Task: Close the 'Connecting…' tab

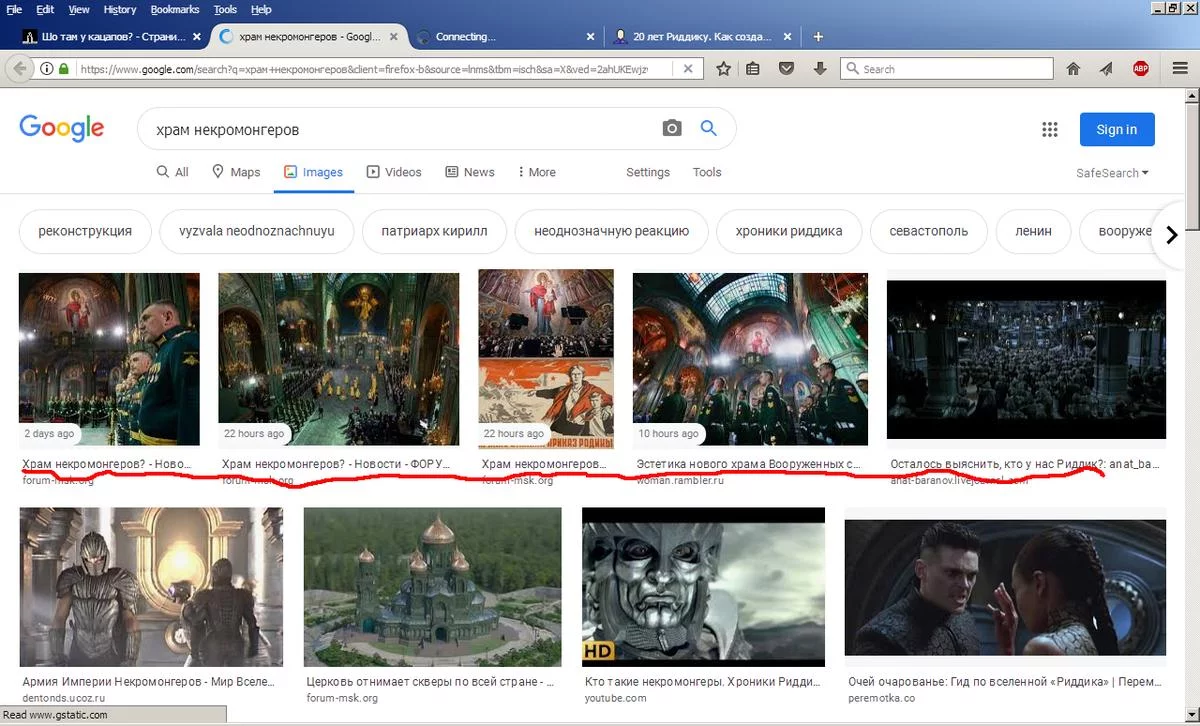Action: (x=591, y=36)
